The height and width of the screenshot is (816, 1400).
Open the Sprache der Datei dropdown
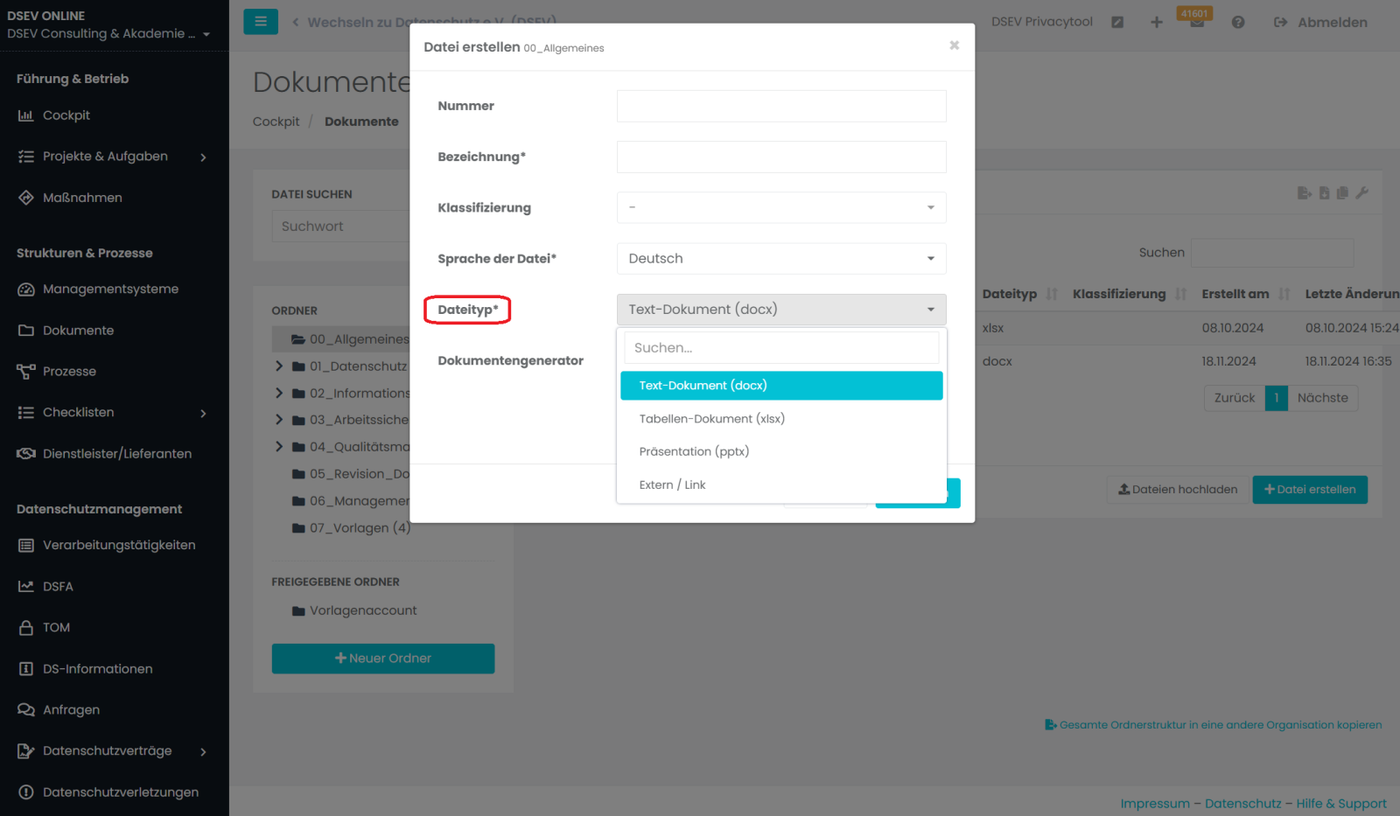781,259
